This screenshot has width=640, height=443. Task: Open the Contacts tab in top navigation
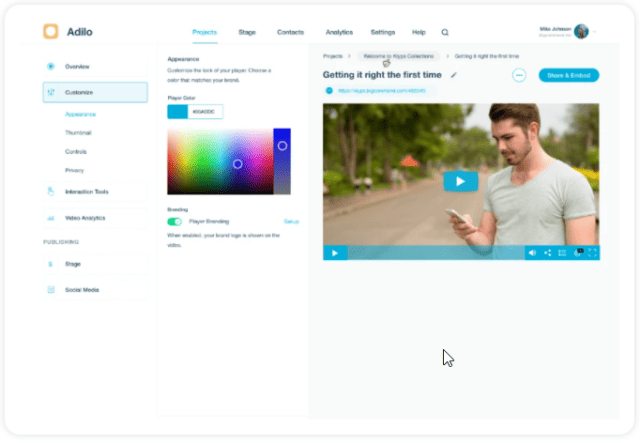[x=291, y=32]
